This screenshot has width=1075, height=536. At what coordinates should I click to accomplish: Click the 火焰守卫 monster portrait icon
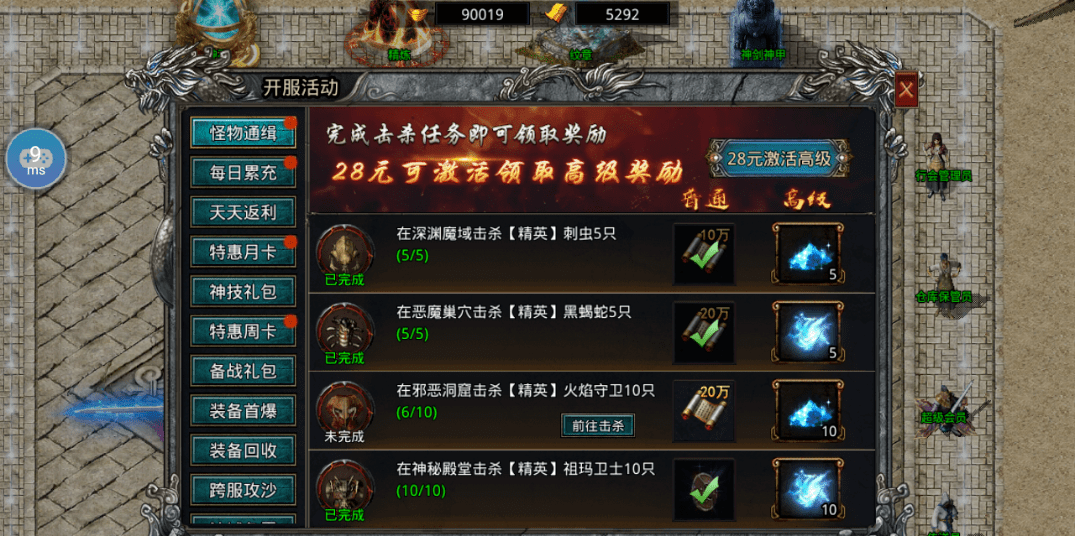point(345,406)
